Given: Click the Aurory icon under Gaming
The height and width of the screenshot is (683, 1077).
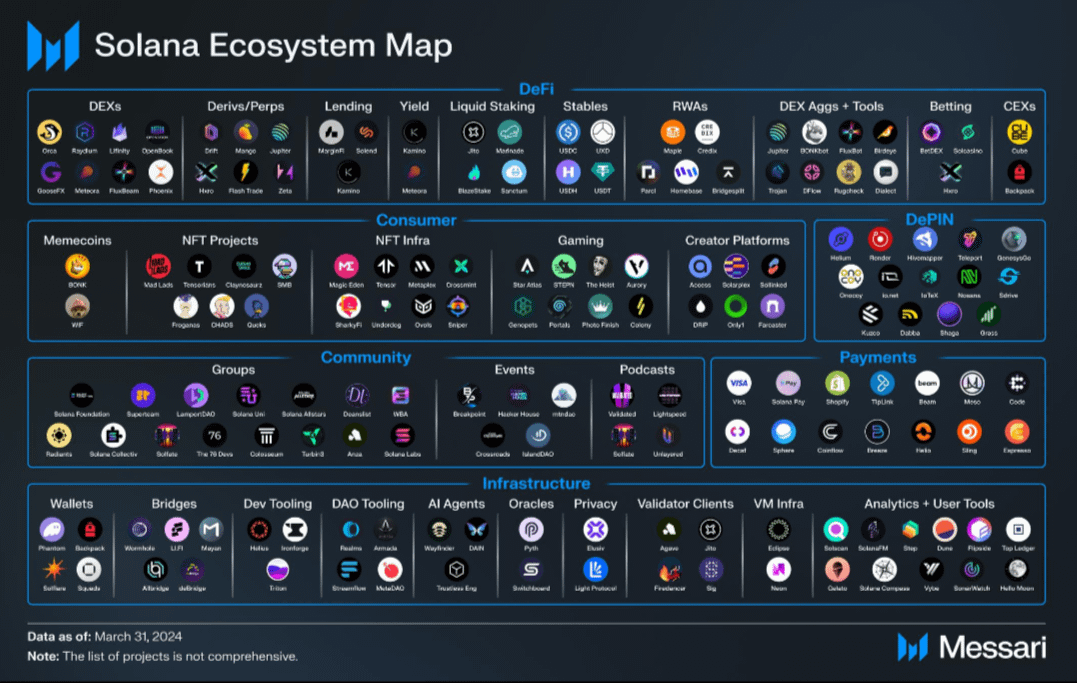Looking at the screenshot, I should coord(636,266).
